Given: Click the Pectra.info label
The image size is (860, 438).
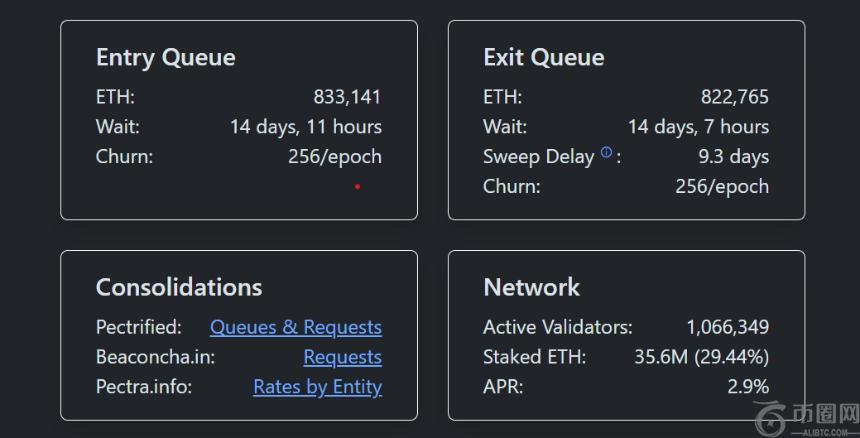Looking at the screenshot, I should click(x=143, y=387).
